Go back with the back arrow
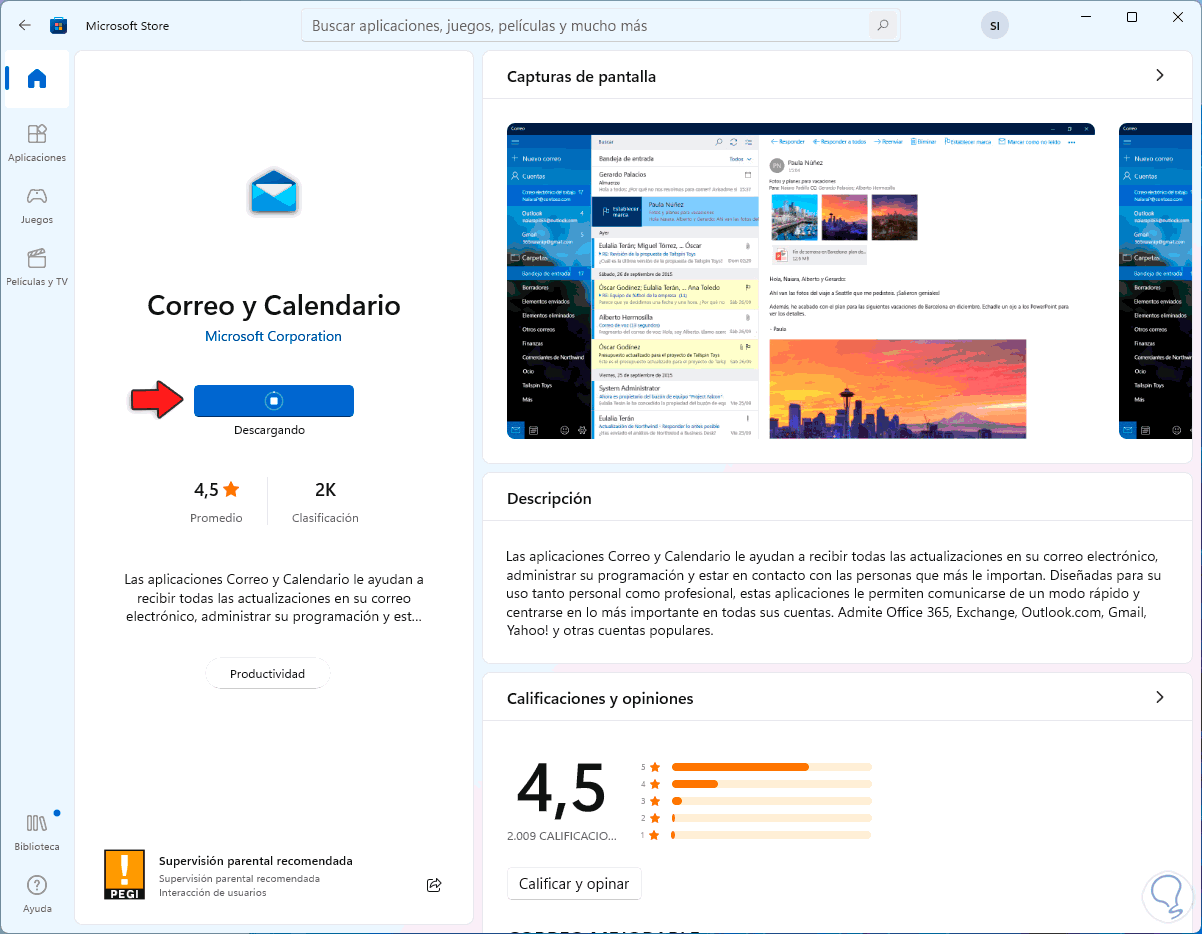This screenshot has width=1202, height=934. coord(25,25)
